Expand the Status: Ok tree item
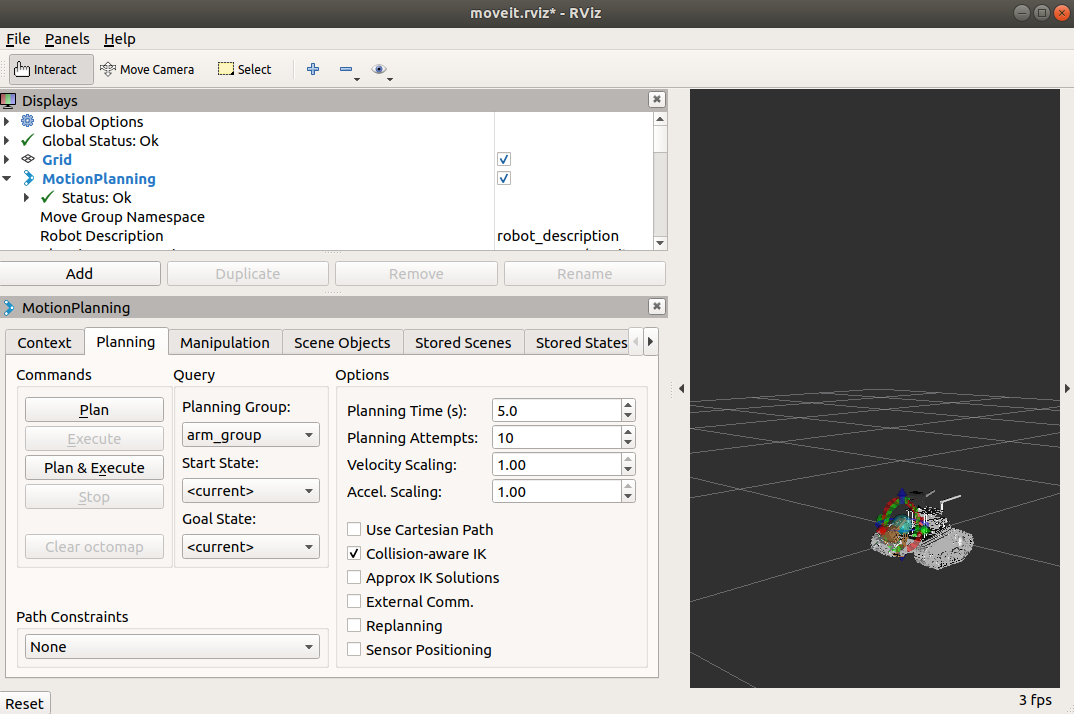 pos(27,198)
